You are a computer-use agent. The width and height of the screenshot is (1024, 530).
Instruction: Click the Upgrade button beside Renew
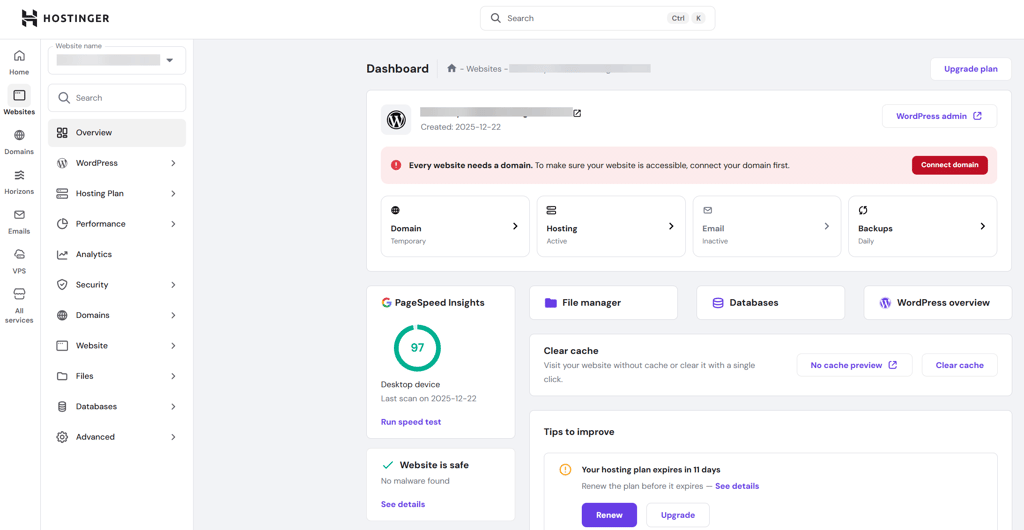pos(678,515)
